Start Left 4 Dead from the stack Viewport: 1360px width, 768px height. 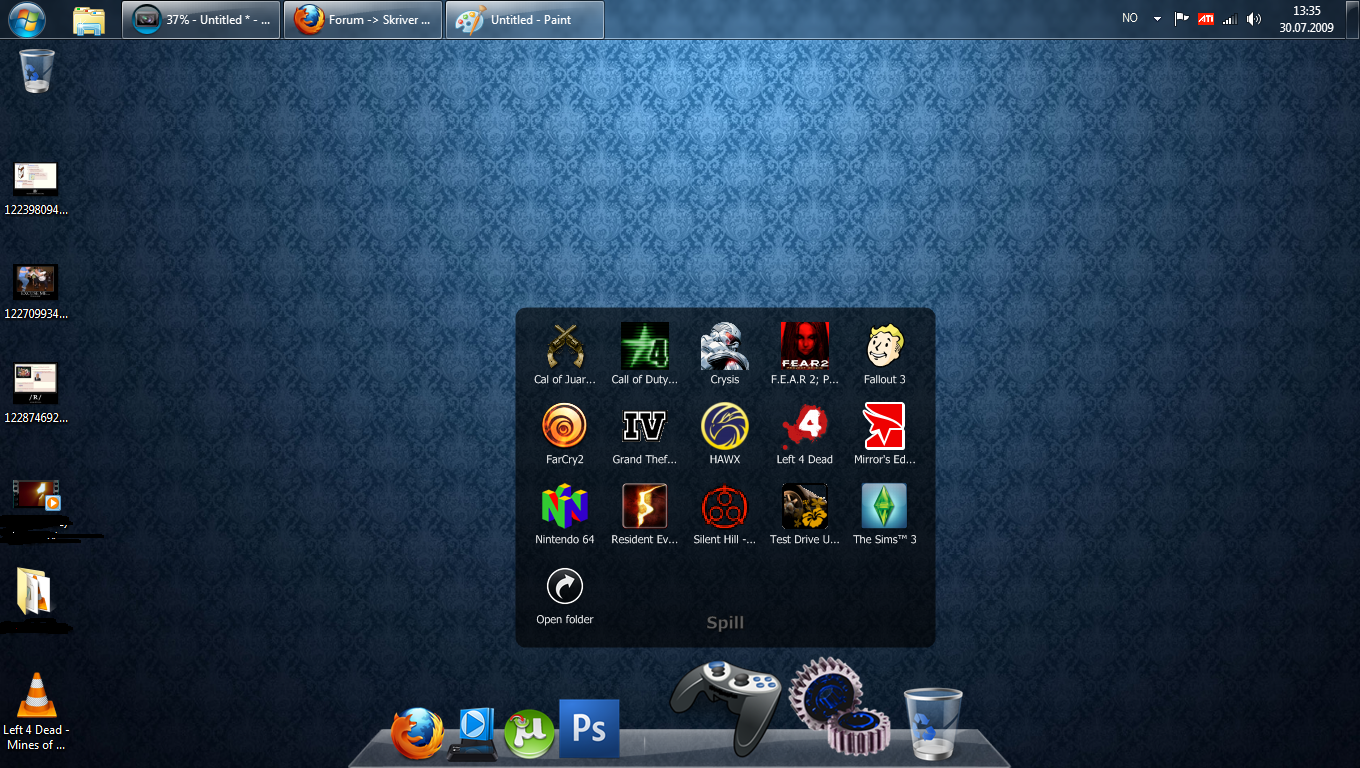pos(805,427)
